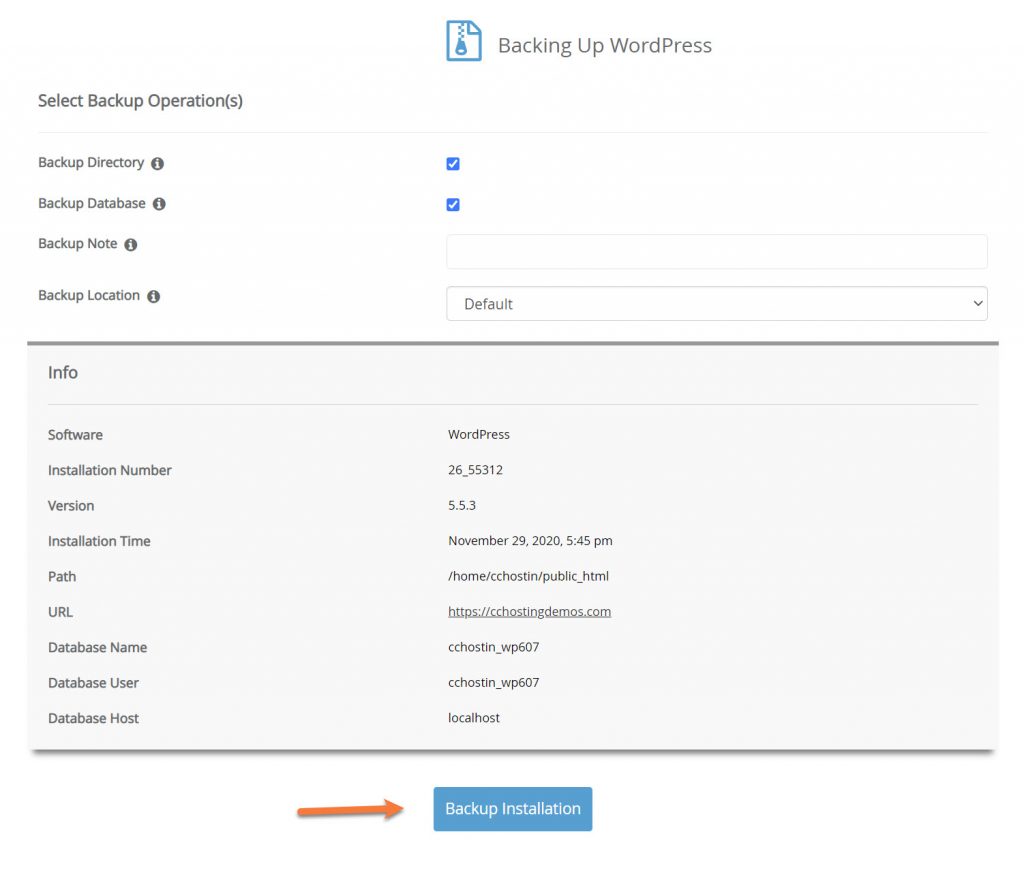Click inside the Backup Note text field
Screen dimensions: 1024x879
(716, 252)
